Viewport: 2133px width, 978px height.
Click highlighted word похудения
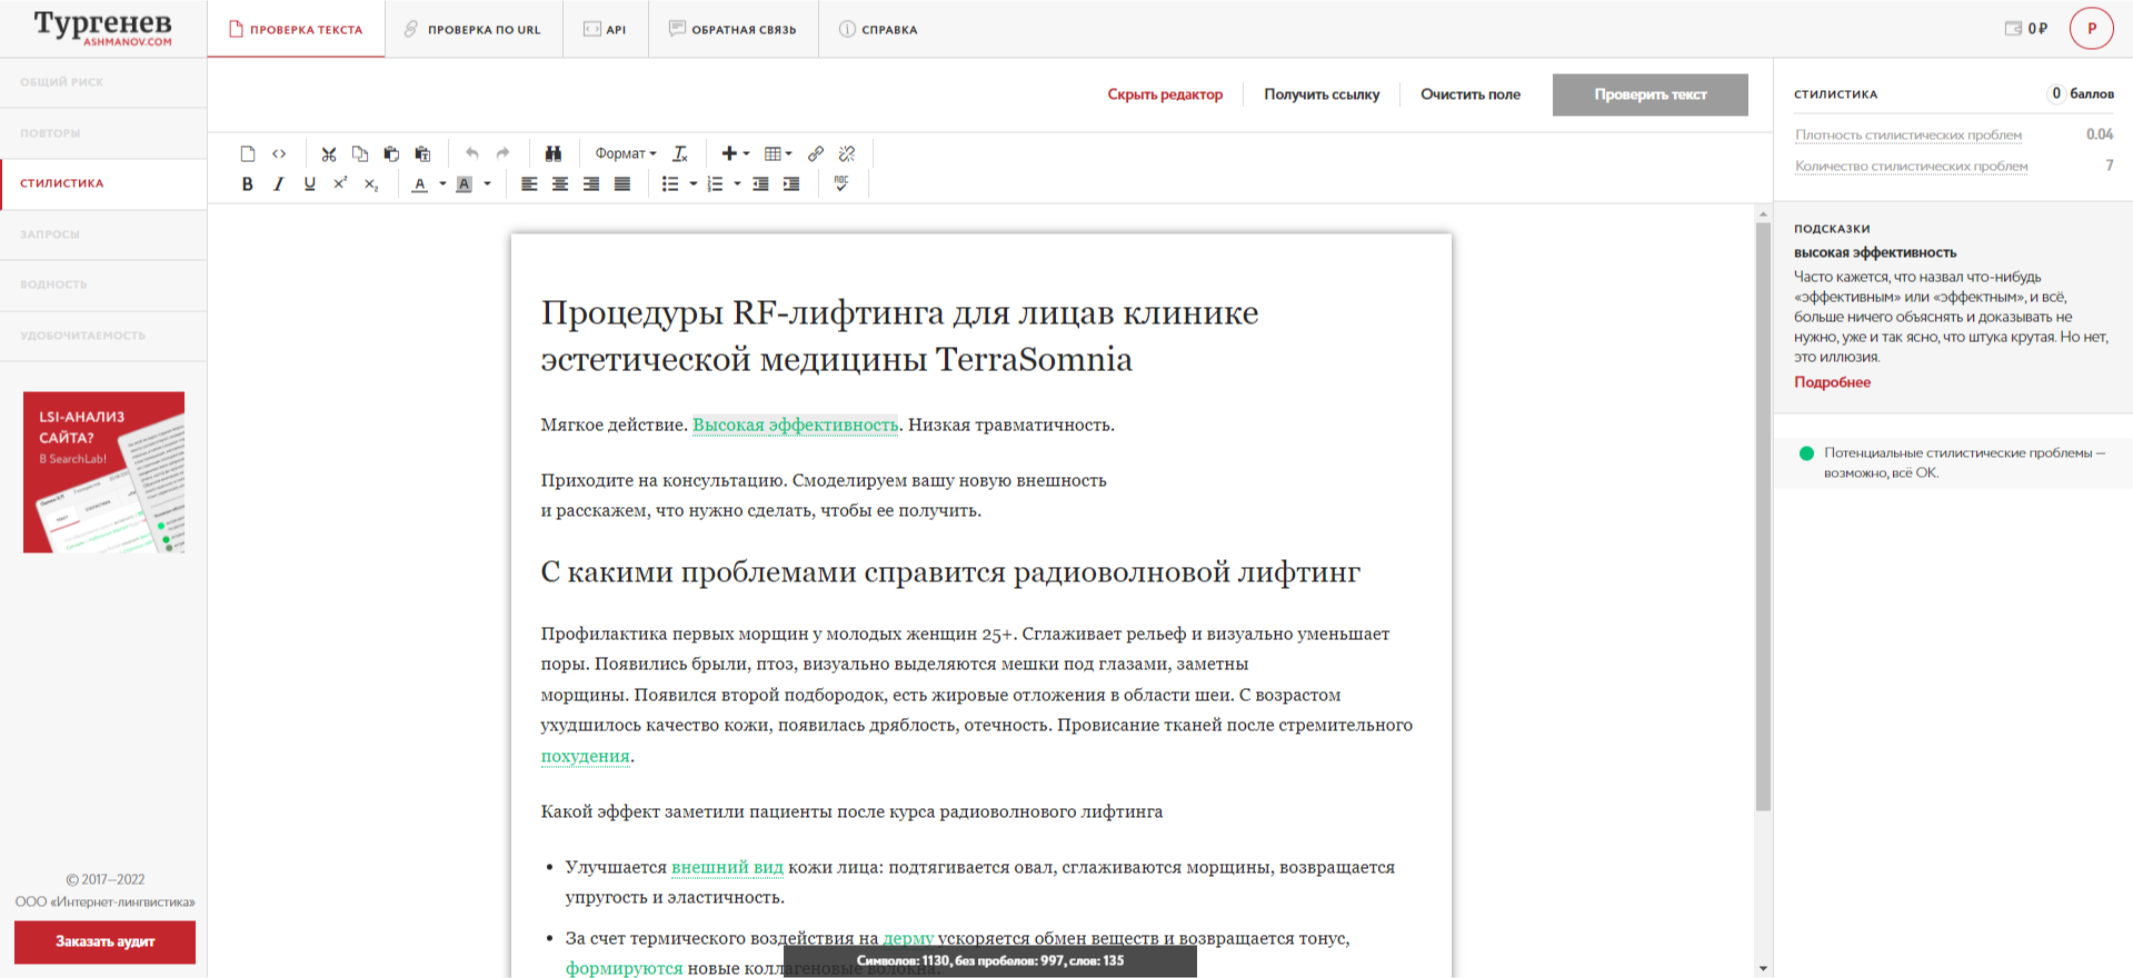[x=585, y=756]
